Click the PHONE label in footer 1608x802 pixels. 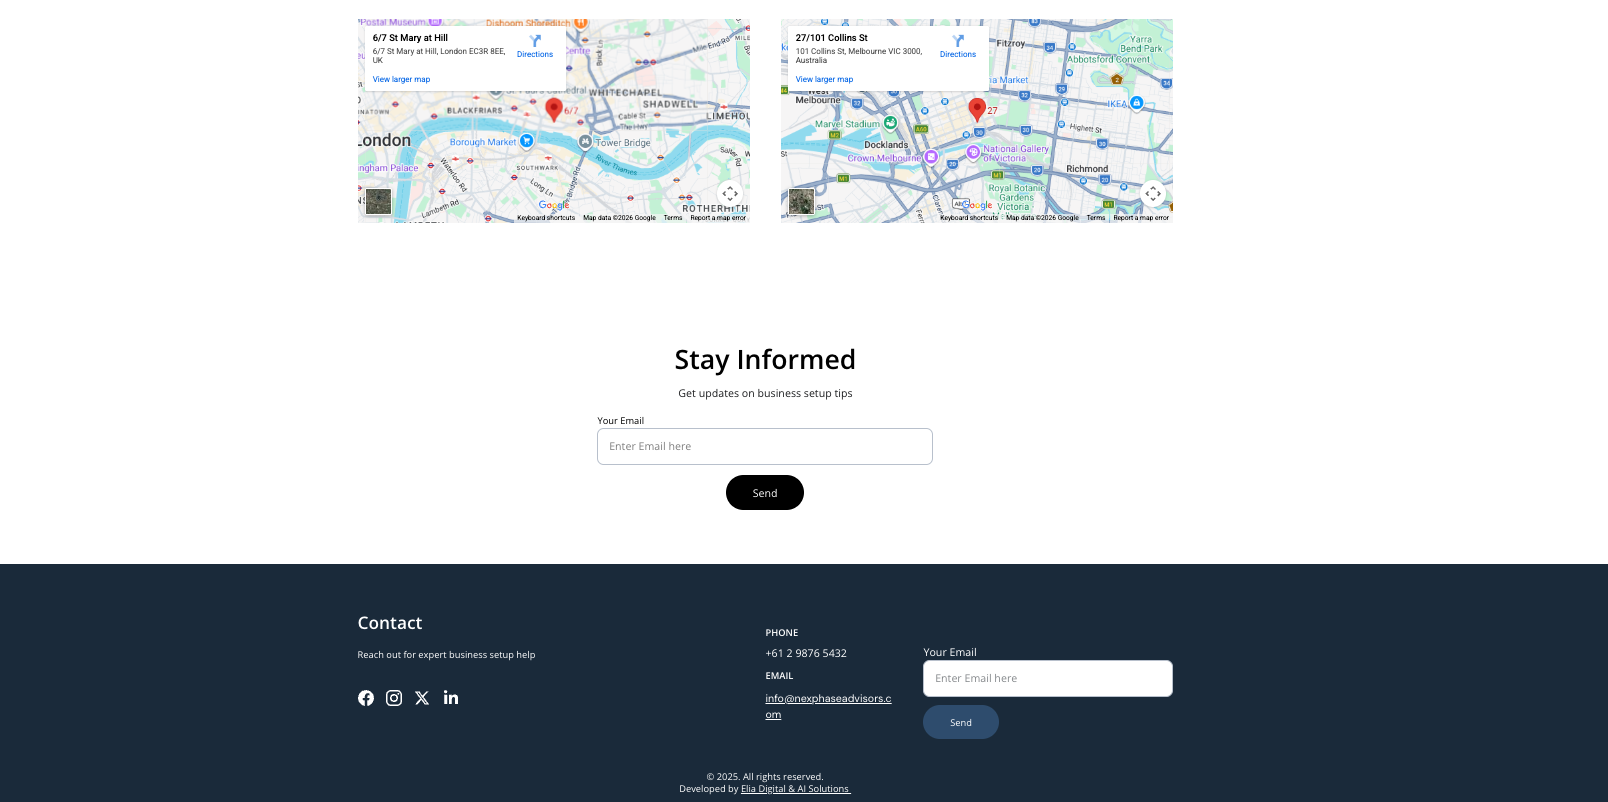(782, 633)
